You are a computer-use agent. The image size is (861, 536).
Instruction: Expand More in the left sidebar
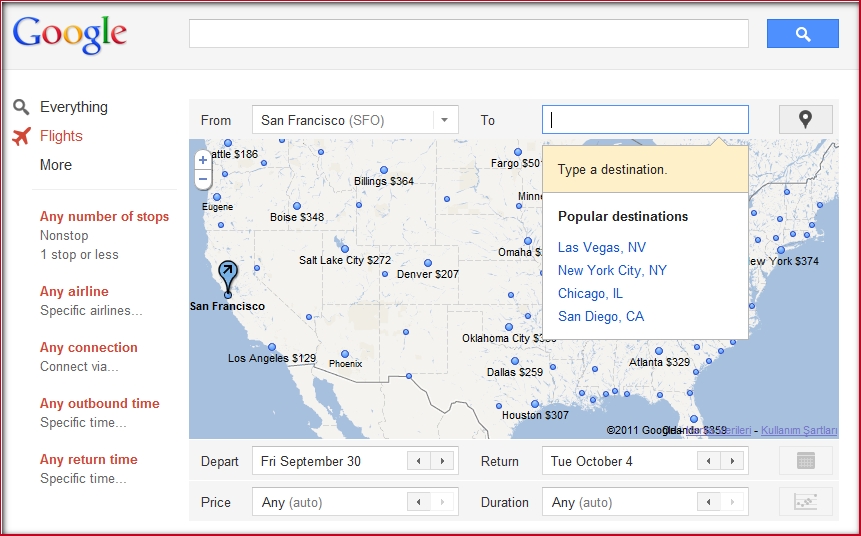[x=55, y=165]
